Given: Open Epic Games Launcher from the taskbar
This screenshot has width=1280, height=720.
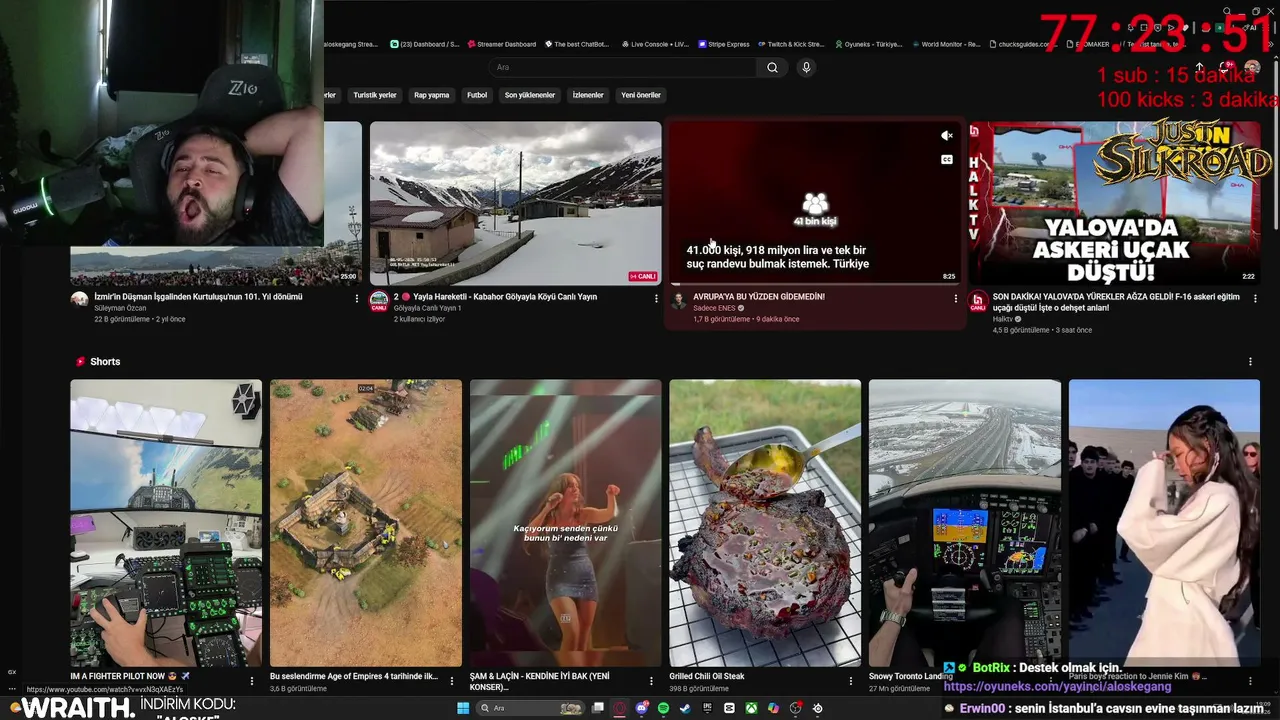Looking at the screenshot, I should tap(707, 708).
